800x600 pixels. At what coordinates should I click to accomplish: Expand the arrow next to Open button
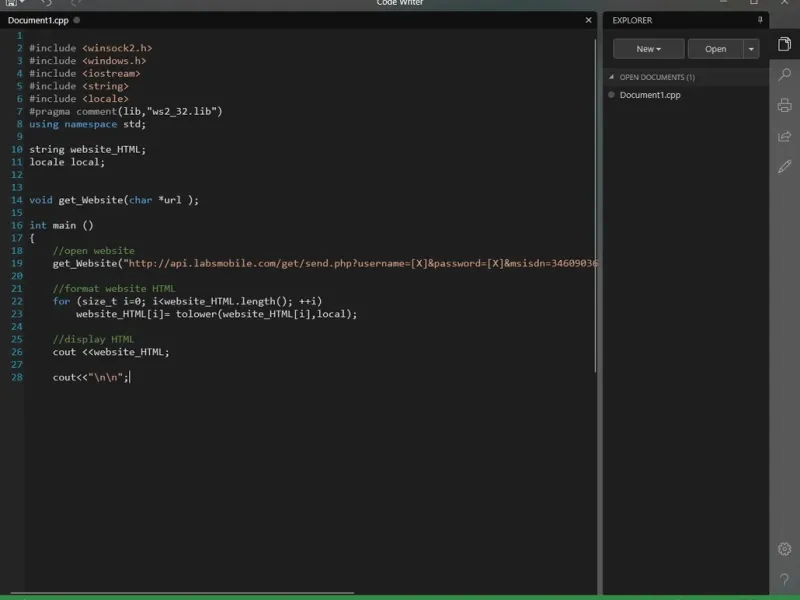coord(751,49)
